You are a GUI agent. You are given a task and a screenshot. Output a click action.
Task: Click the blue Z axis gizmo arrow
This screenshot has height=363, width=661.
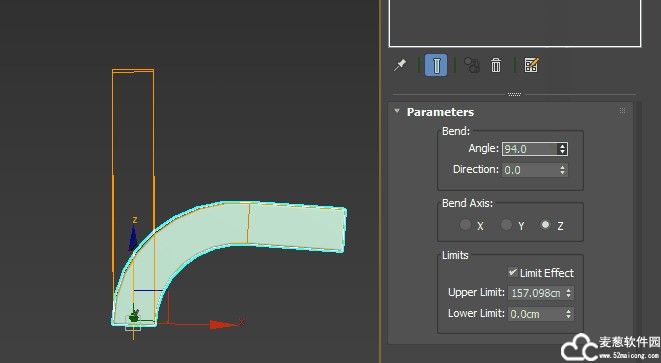pos(133,238)
